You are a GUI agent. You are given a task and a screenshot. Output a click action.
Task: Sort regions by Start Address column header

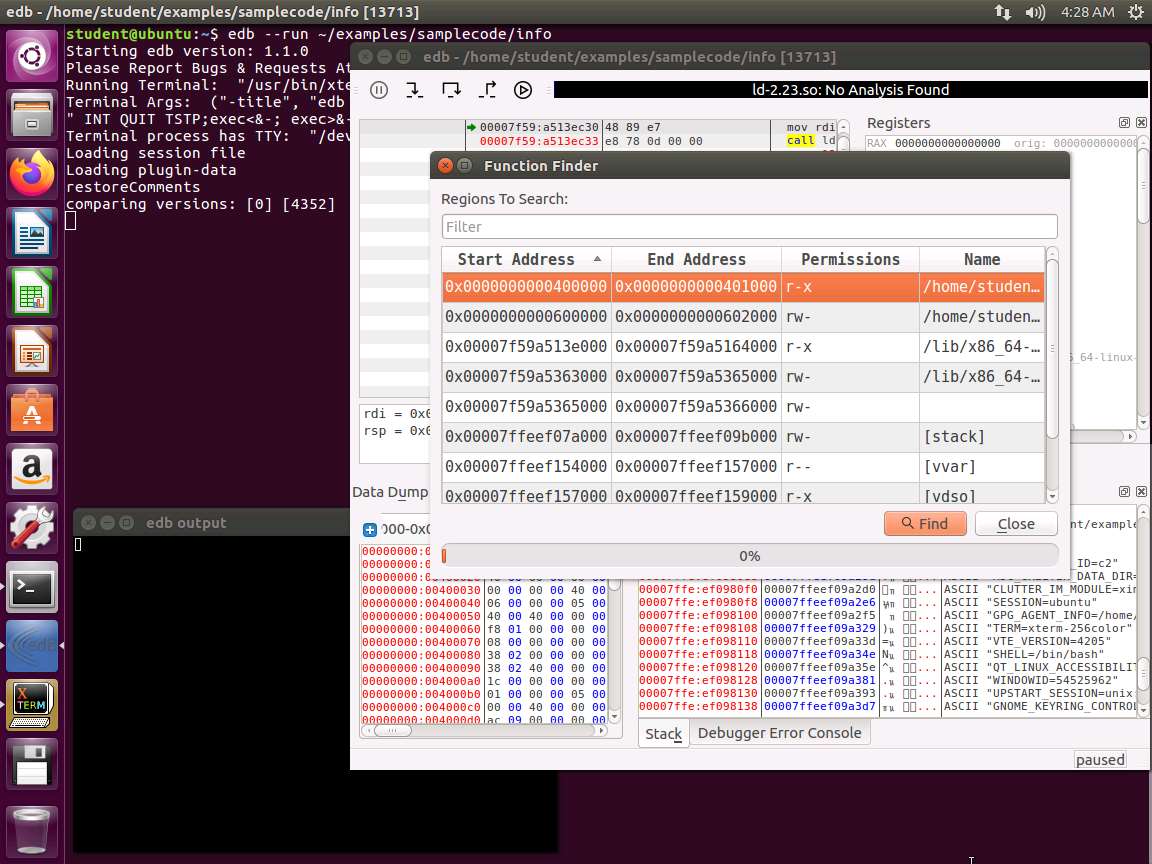click(516, 259)
